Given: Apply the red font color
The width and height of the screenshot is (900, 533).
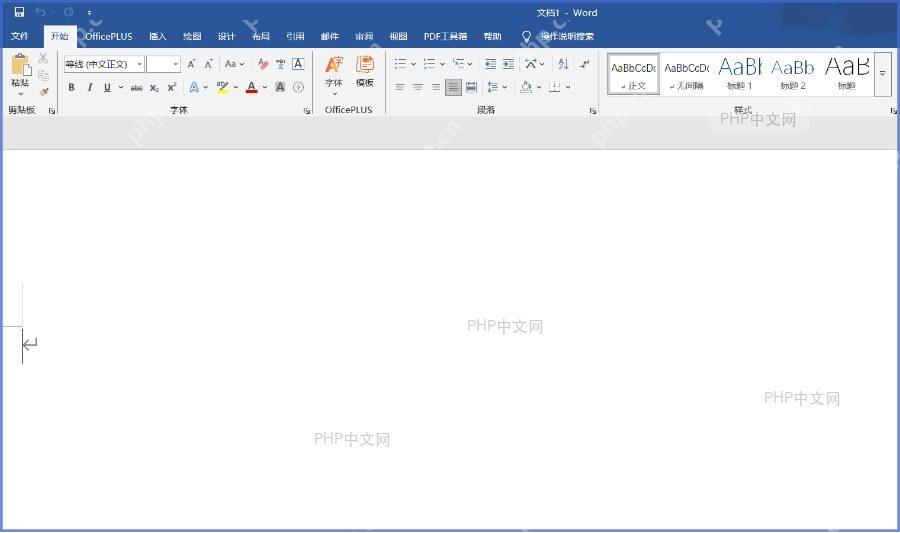Looking at the screenshot, I should [x=251, y=87].
